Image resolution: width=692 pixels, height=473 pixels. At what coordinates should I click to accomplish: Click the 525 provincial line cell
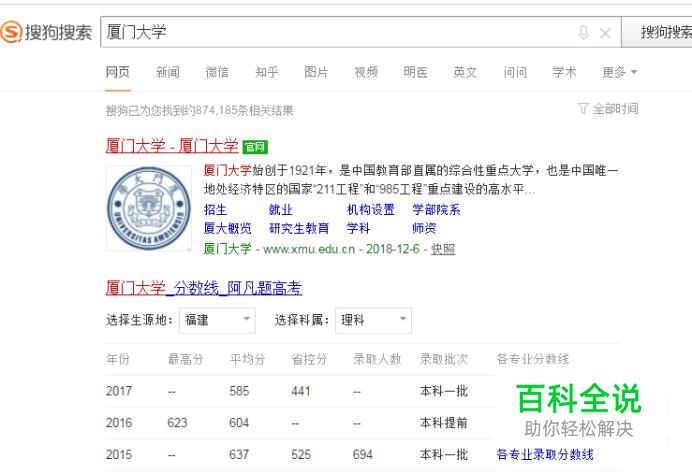click(x=301, y=454)
